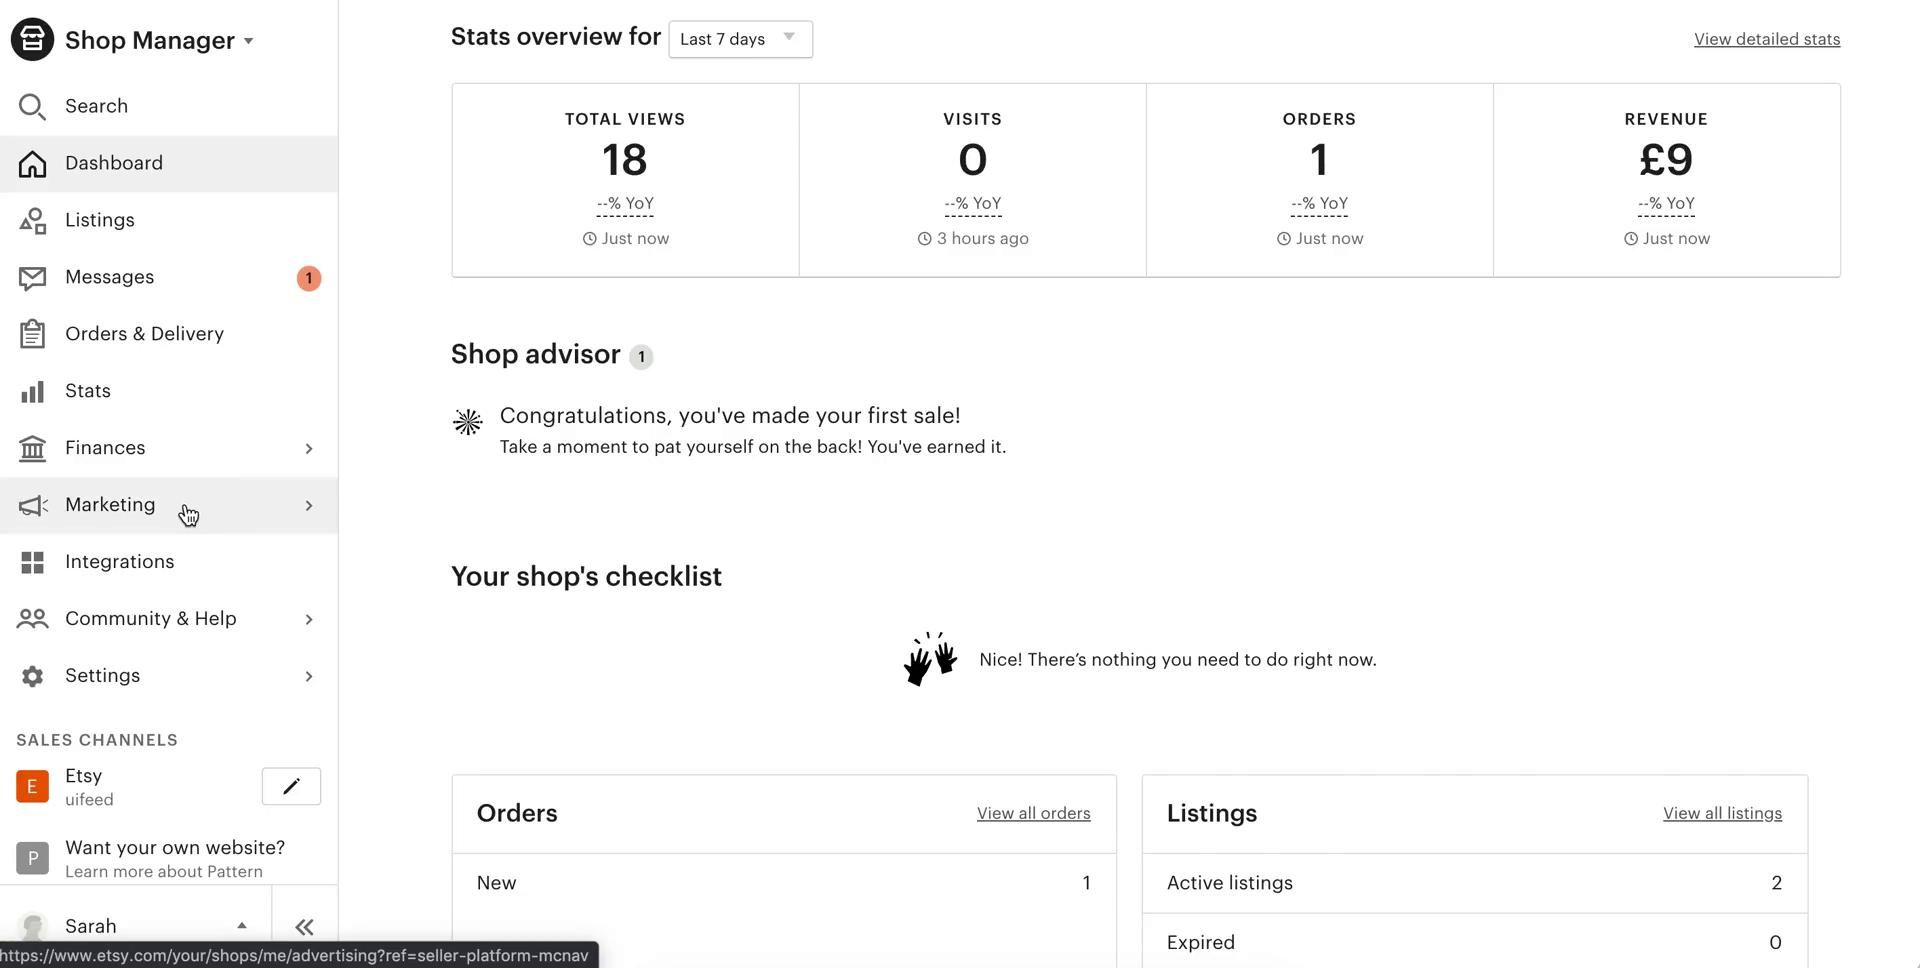Screen dimensions: 1920x968
Task: Click the View detailed stats link
Action: (x=1766, y=40)
